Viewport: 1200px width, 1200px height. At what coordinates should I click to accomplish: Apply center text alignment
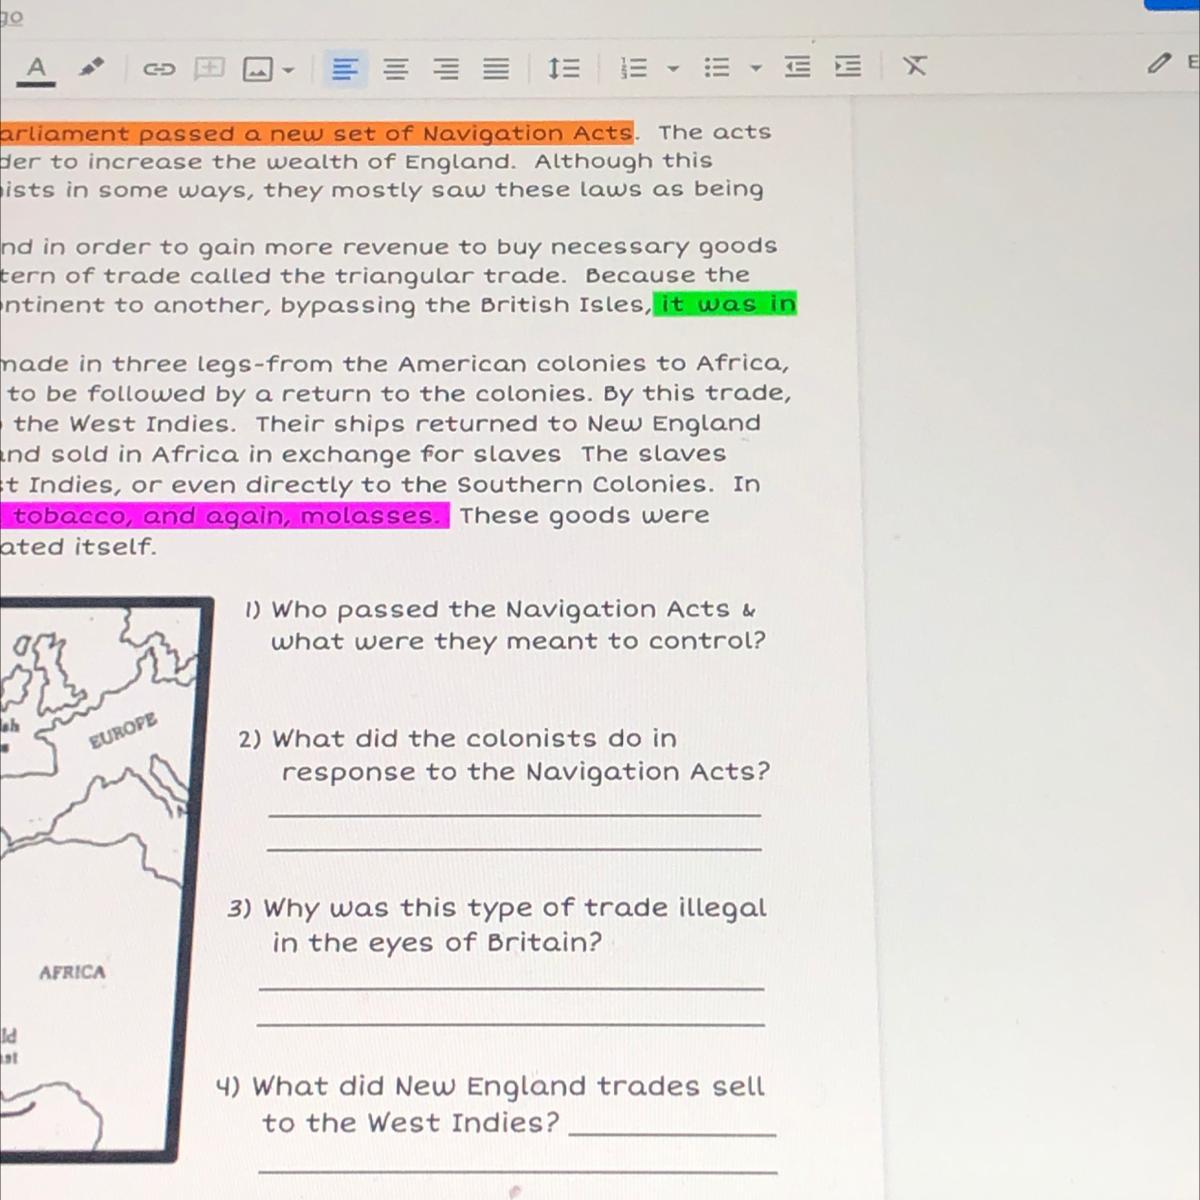tap(397, 69)
